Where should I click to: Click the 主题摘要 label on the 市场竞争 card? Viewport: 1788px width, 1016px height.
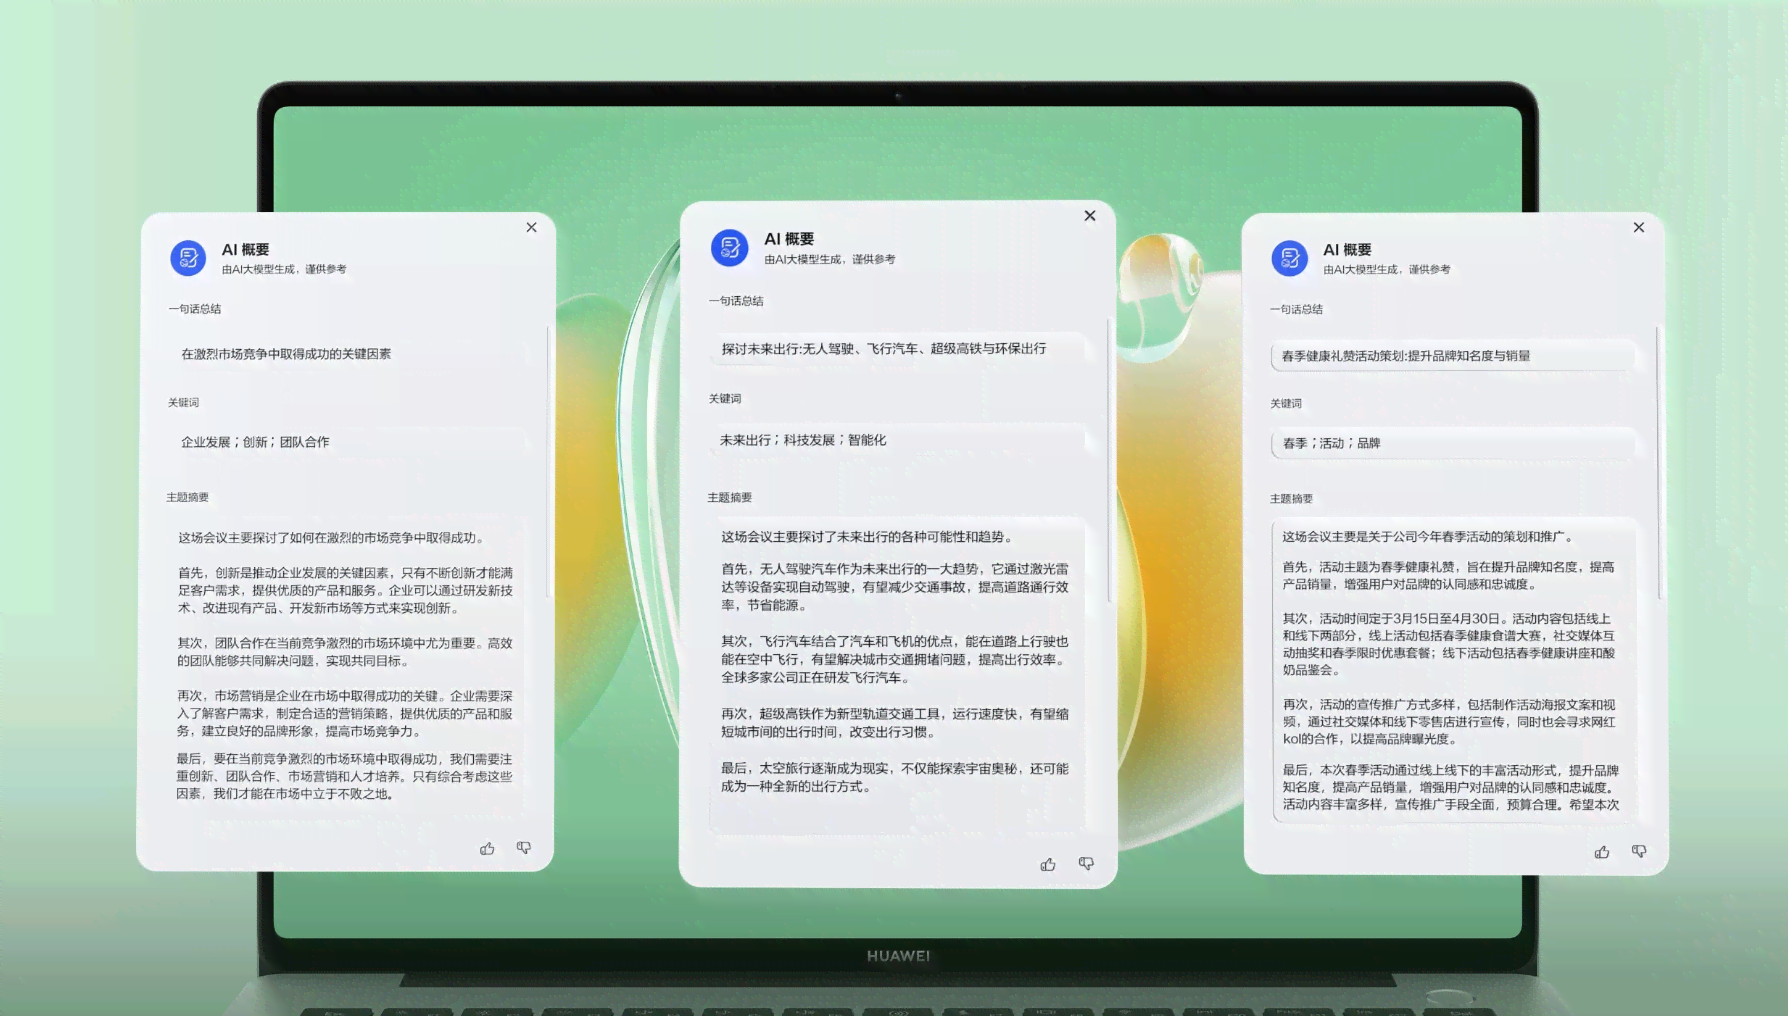(187, 498)
